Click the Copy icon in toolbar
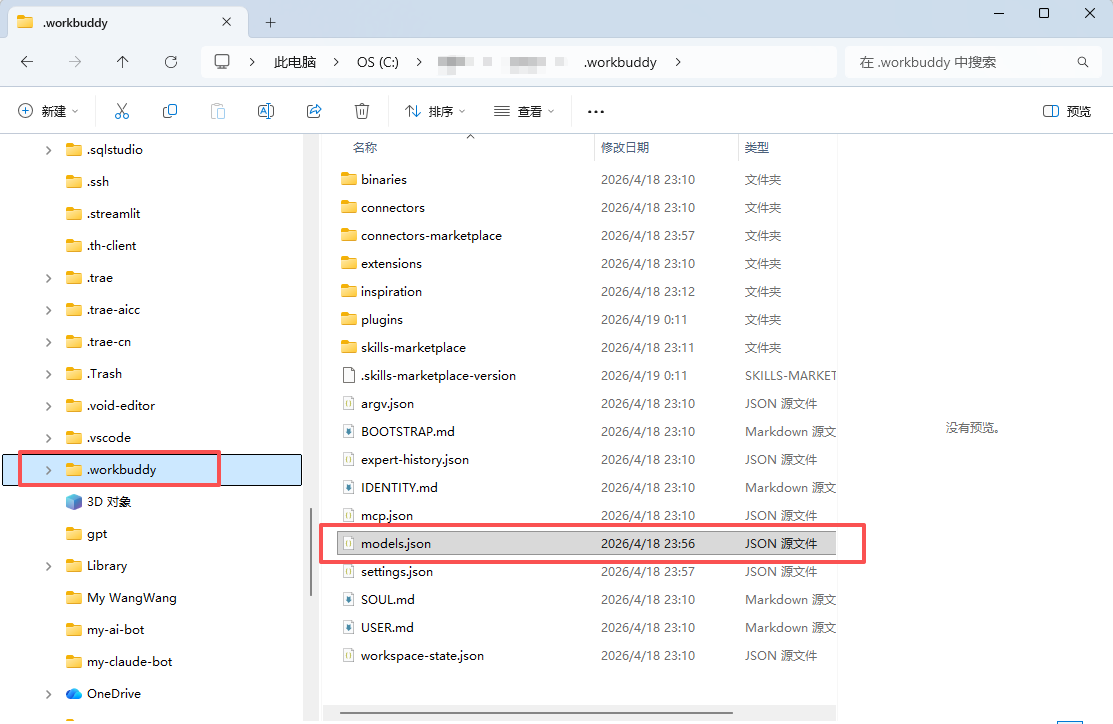 (170, 111)
